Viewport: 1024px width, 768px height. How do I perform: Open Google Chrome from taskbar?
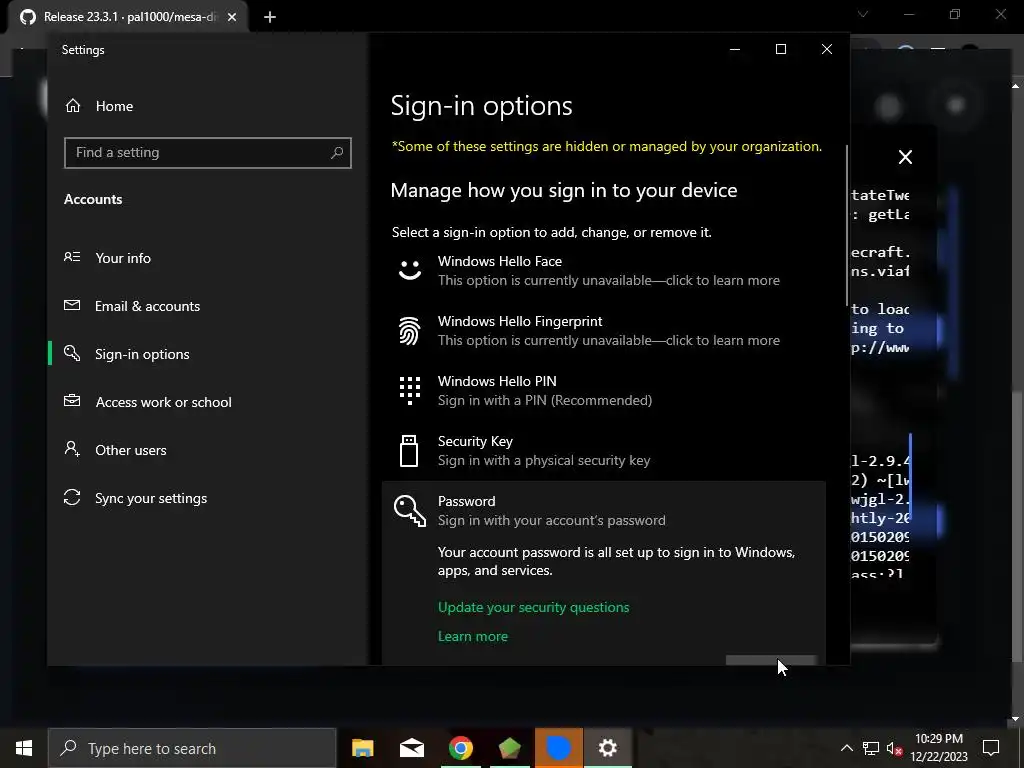460,748
